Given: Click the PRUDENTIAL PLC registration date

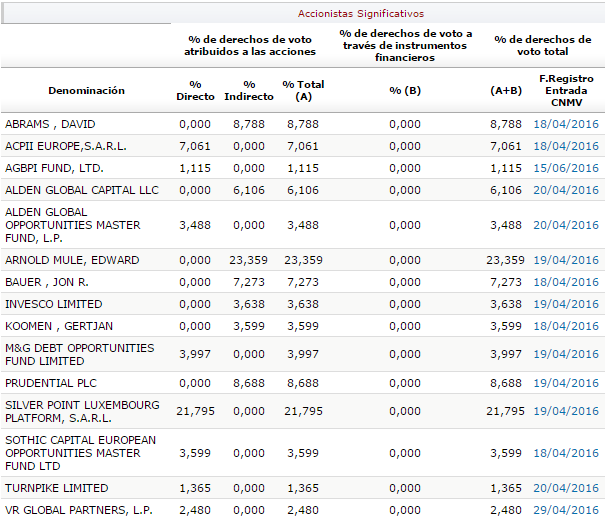Looking at the screenshot, I should (x=566, y=383).
